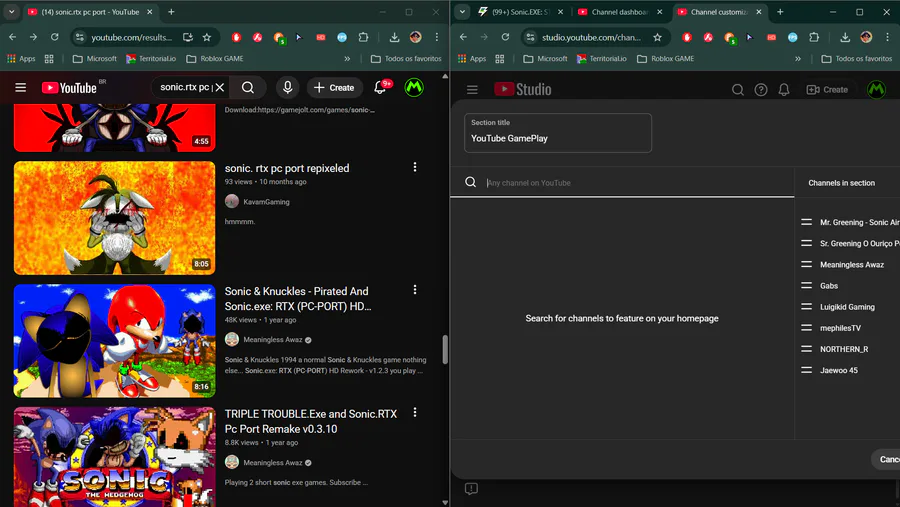Open search in YouTube Studio header
This screenshot has height=507, width=900.
[738, 90]
